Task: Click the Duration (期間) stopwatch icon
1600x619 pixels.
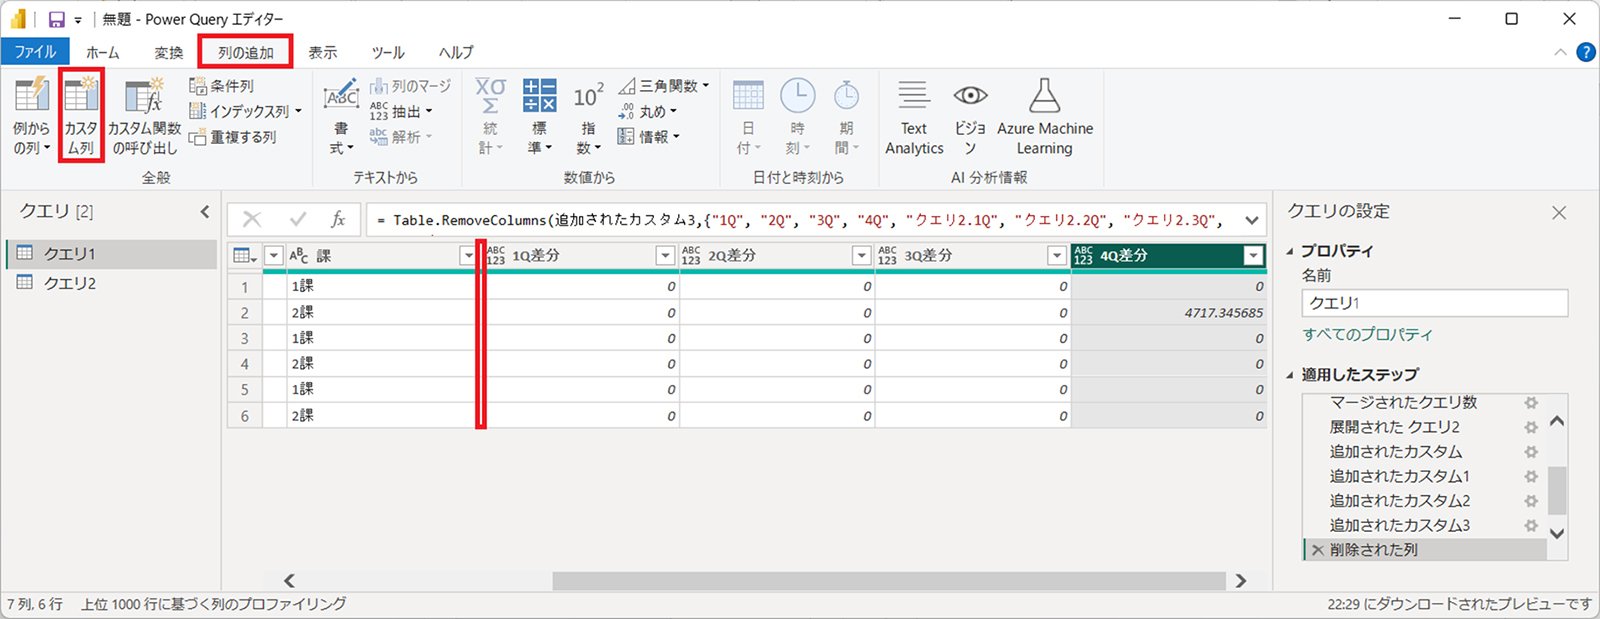Action: point(846,95)
